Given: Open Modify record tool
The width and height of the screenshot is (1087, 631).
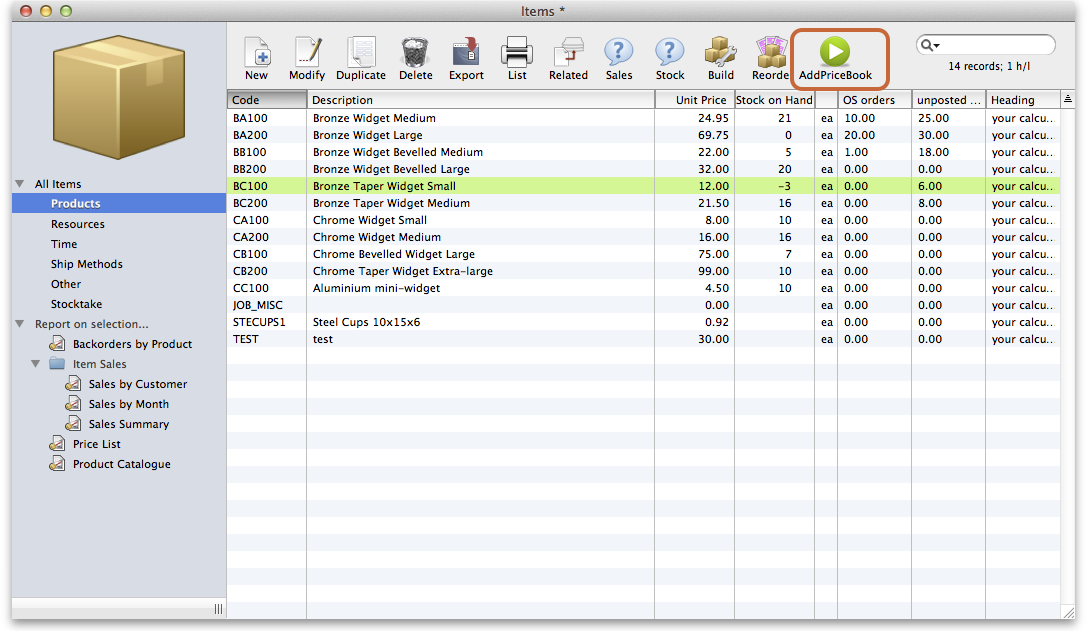Looking at the screenshot, I should point(307,59).
